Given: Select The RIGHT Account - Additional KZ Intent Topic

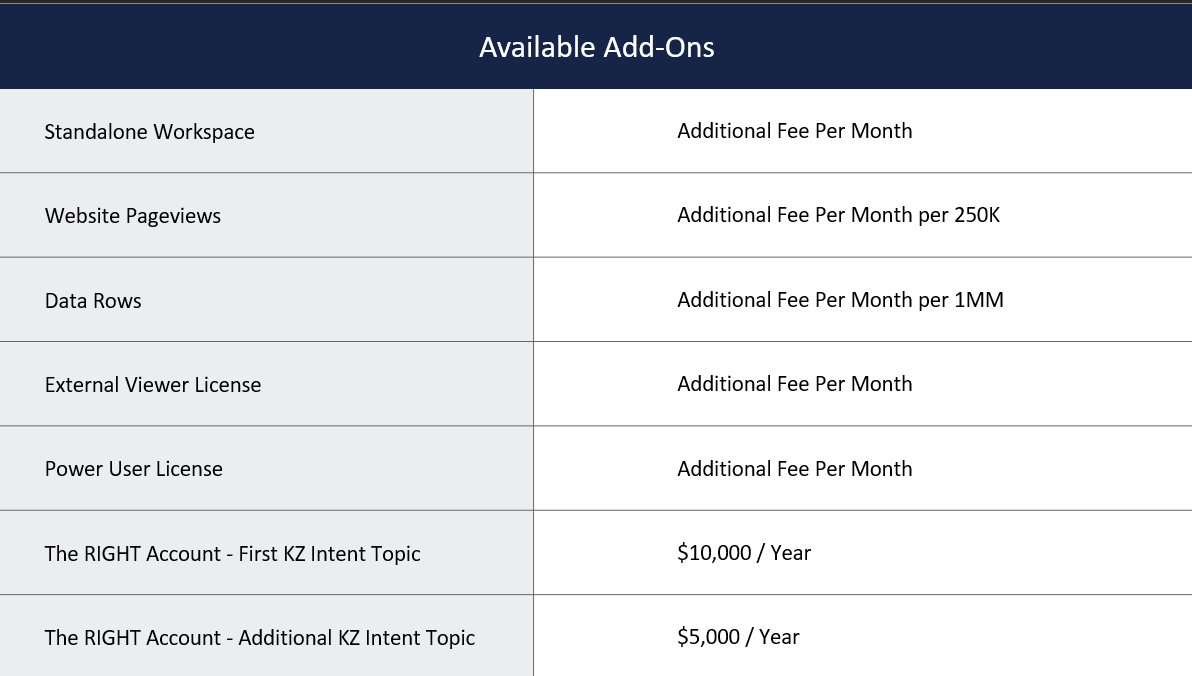Looking at the screenshot, I should (260, 638).
